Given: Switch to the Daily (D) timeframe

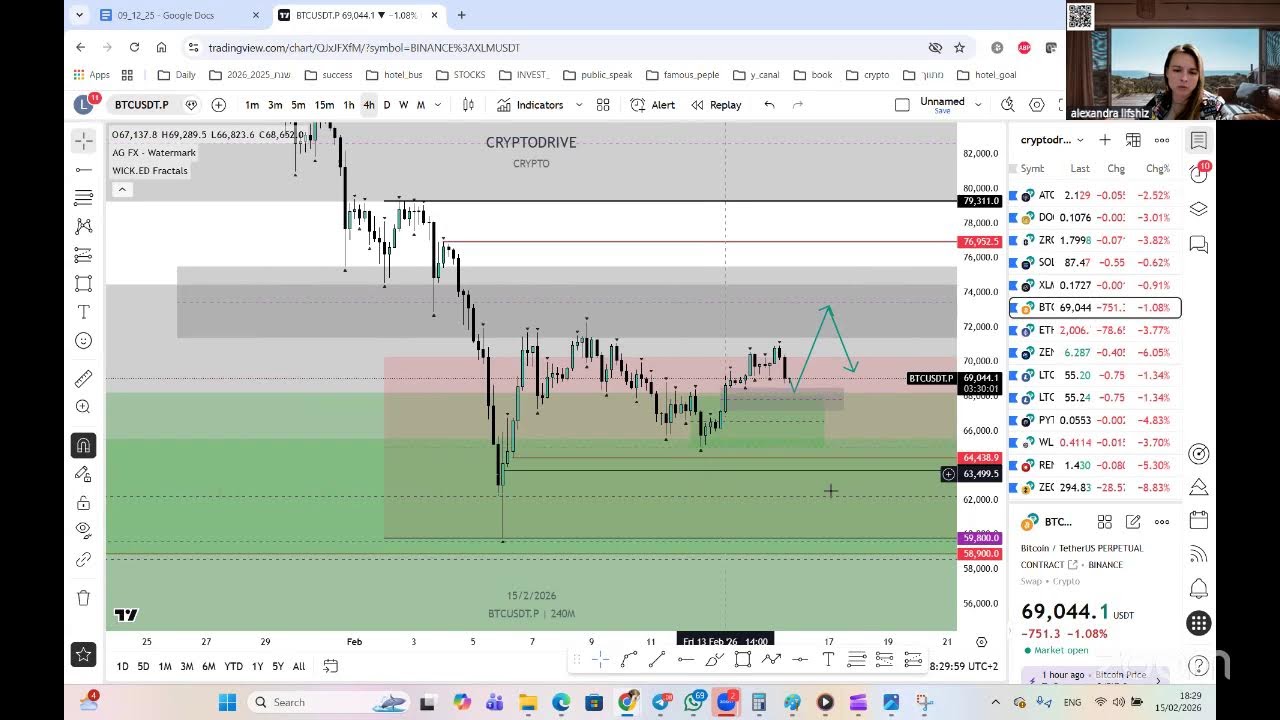Looking at the screenshot, I should [387, 105].
